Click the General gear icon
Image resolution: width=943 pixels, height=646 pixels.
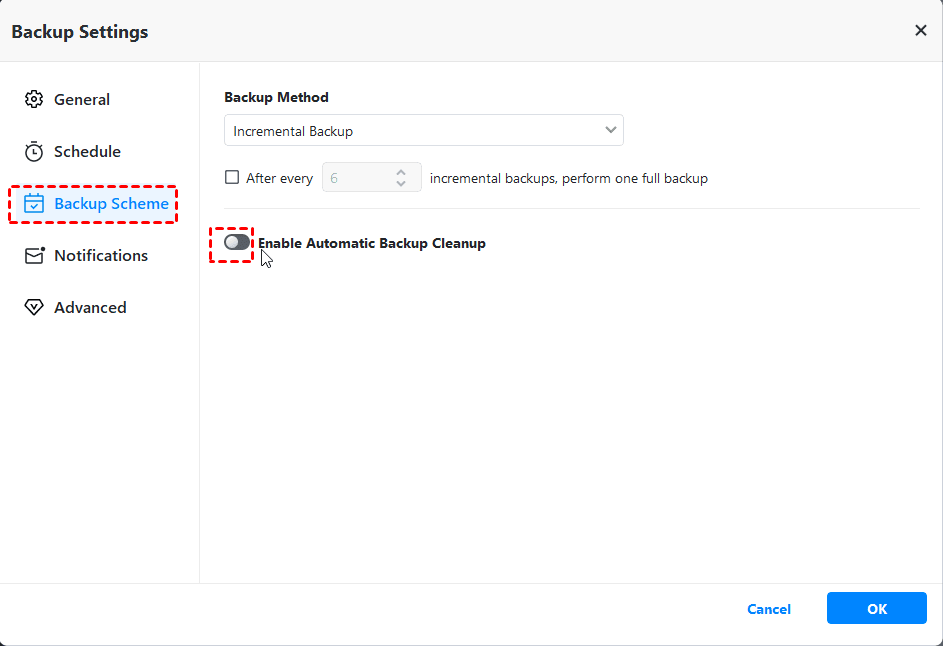click(34, 100)
